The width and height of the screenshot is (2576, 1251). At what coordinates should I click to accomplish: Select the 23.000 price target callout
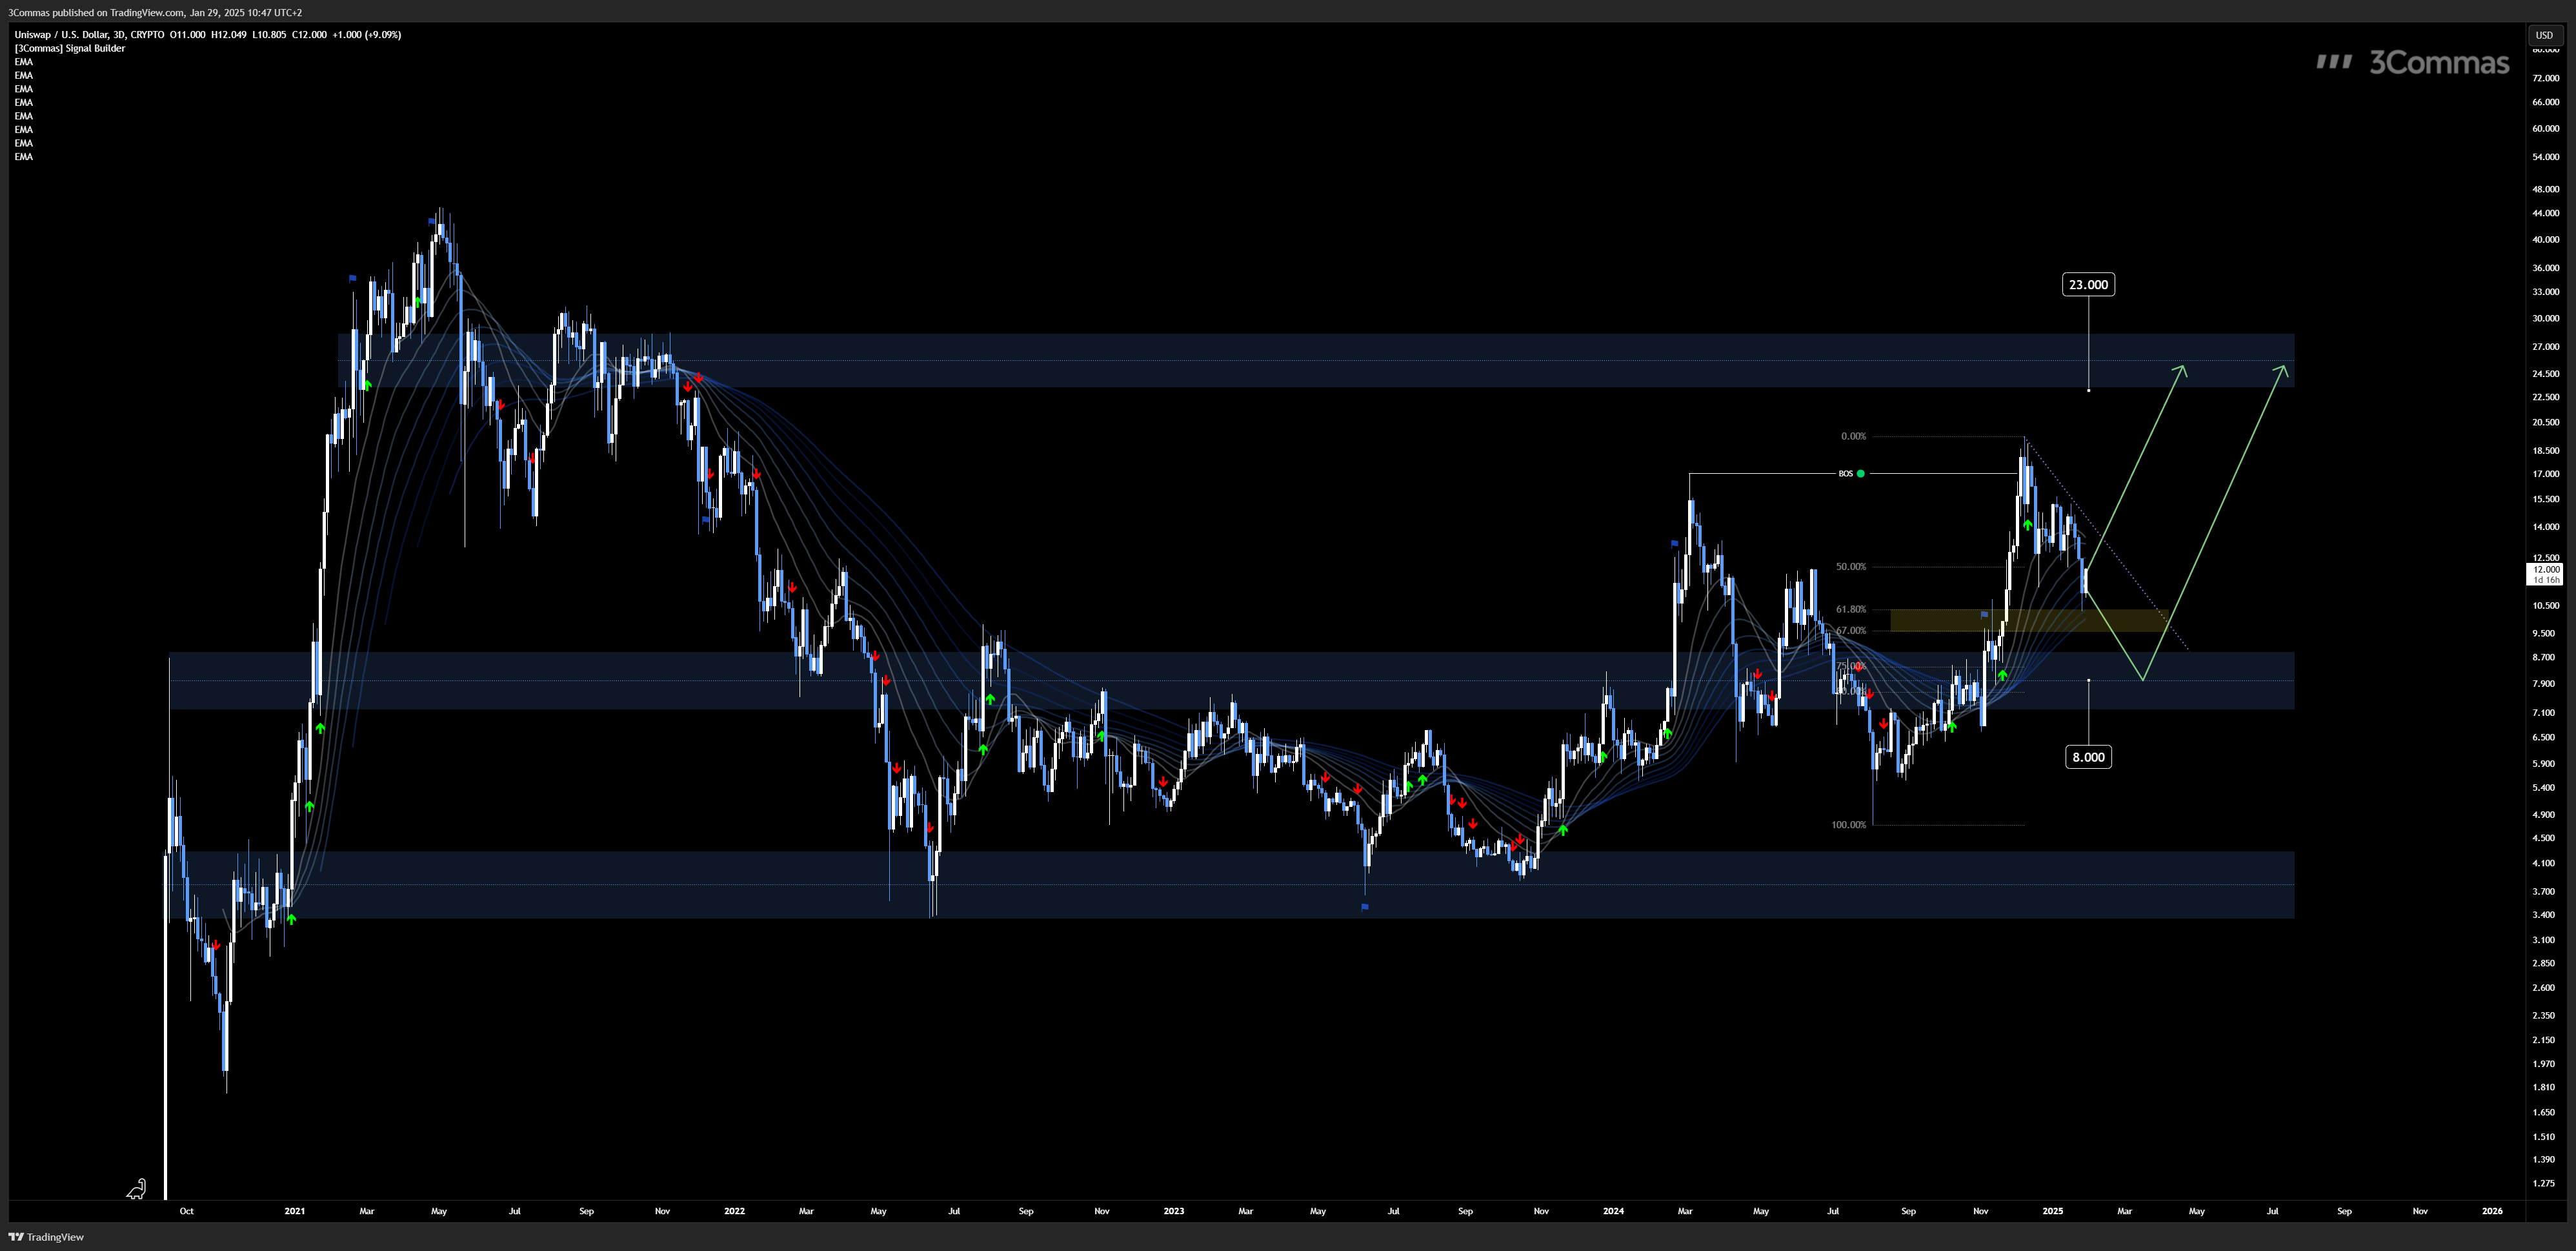(2088, 285)
